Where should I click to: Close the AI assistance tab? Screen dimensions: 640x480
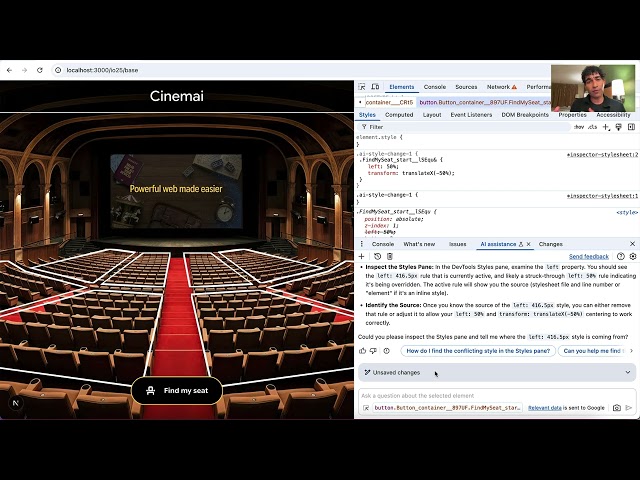coord(529,244)
